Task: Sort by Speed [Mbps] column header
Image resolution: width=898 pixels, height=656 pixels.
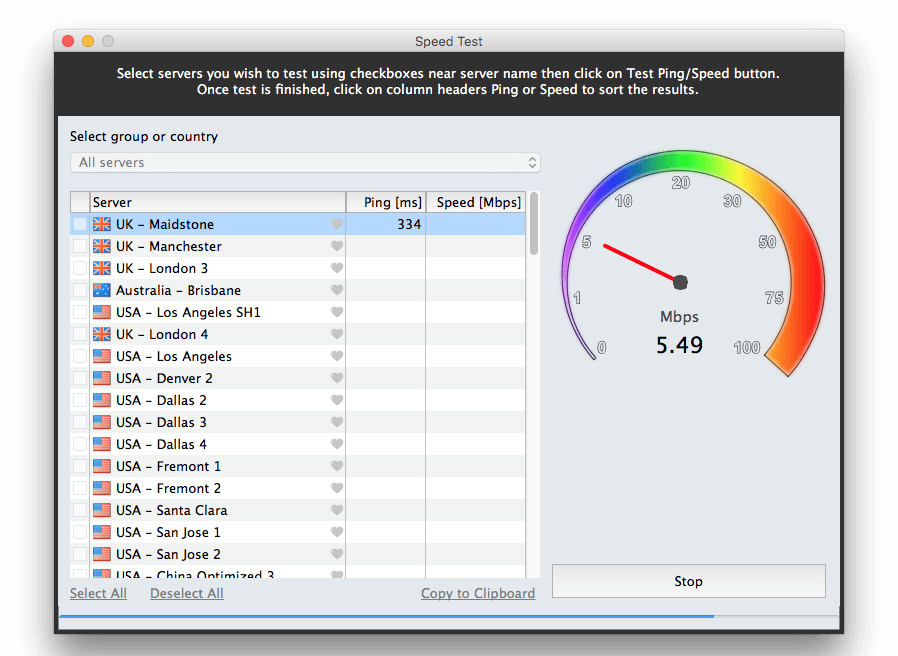Action: pos(478,202)
